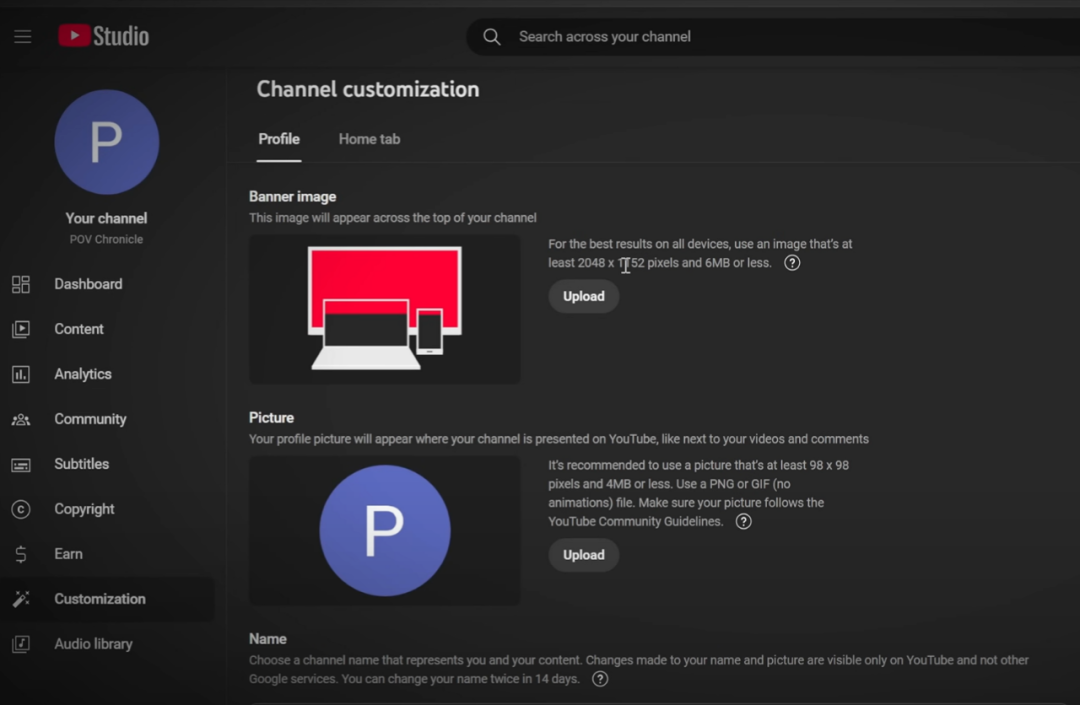
Task: Open Community in the sidebar
Action: point(107,419)
